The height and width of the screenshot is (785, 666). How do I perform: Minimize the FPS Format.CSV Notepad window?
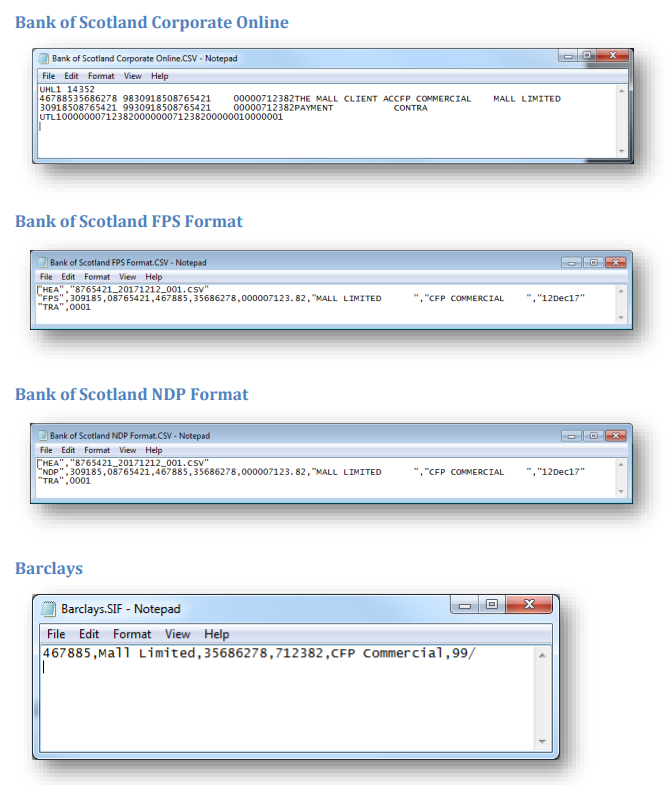tap(571, 263)
